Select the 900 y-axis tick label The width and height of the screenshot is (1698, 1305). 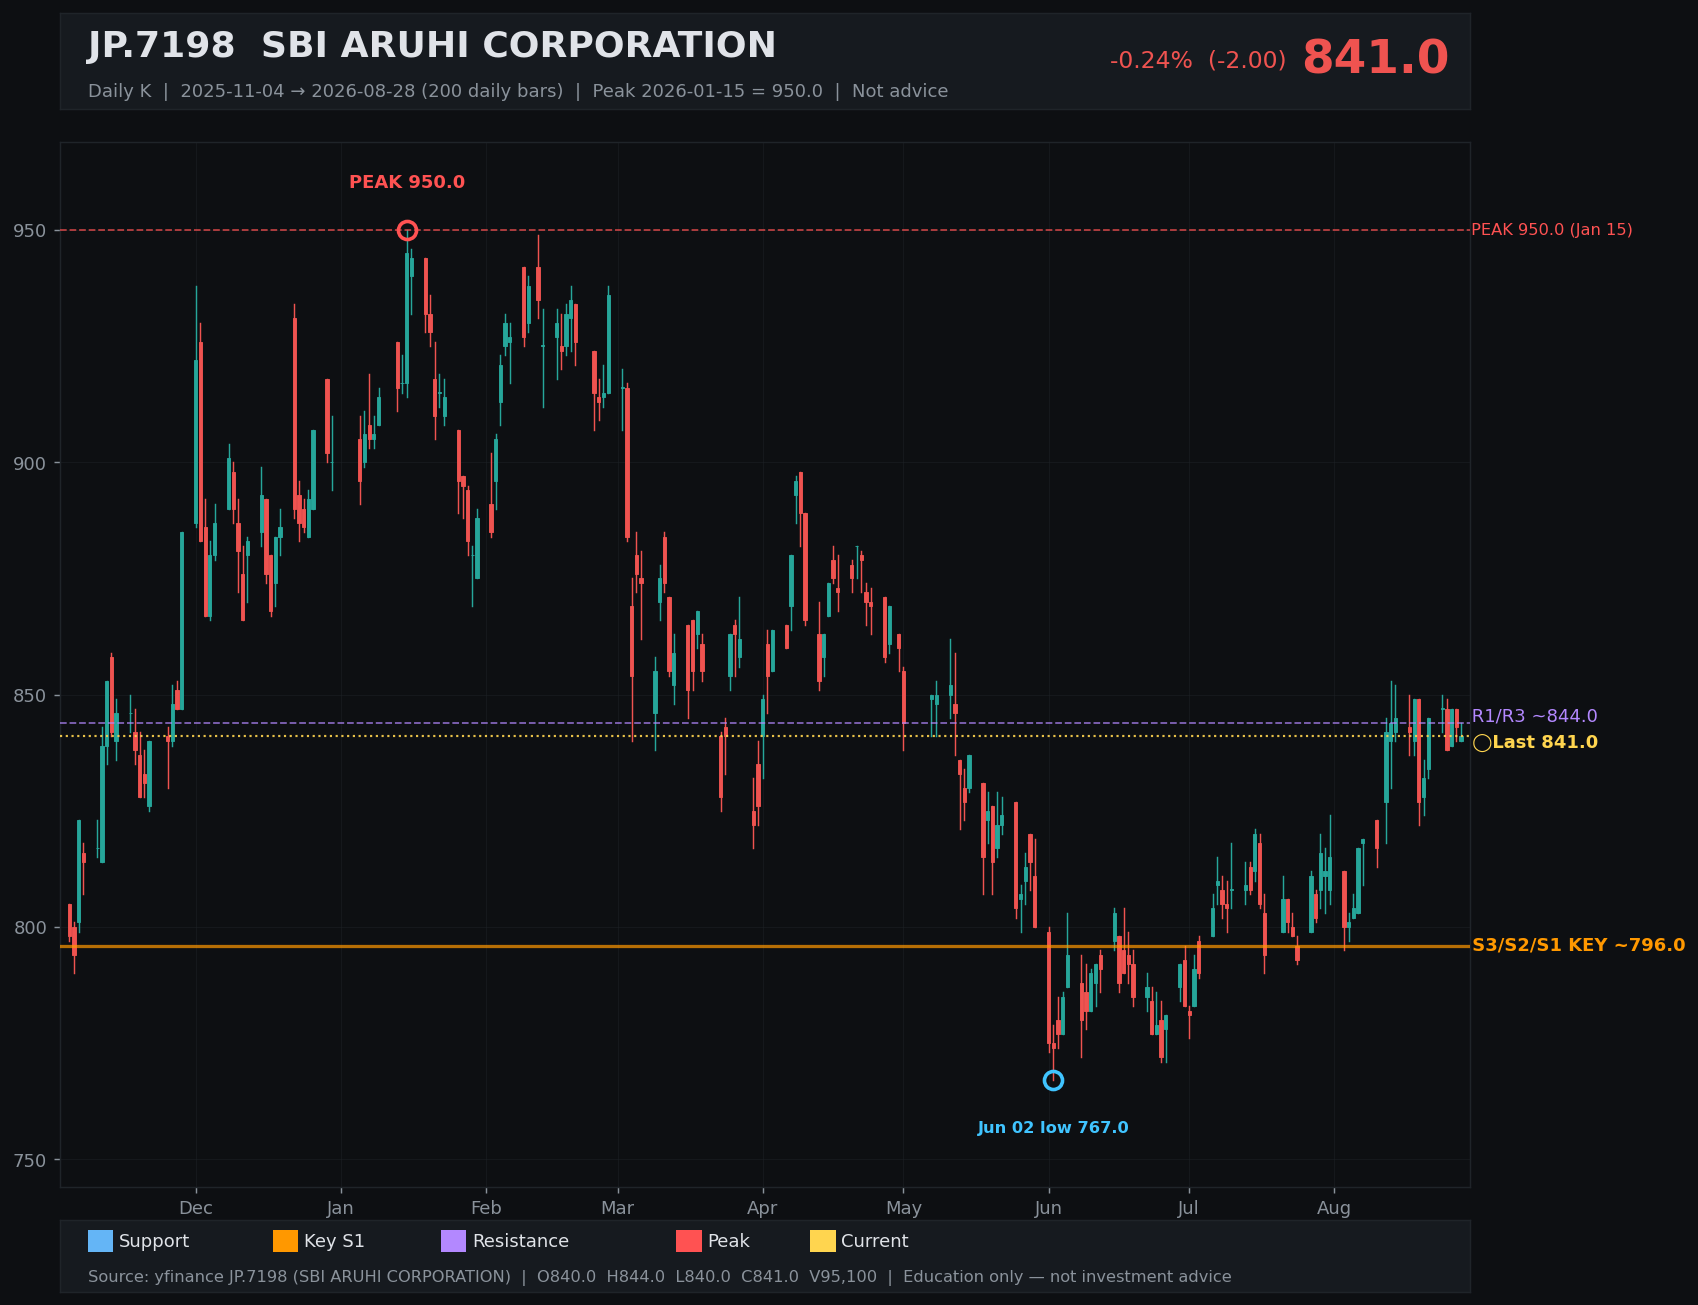click(x=29, y=463)
